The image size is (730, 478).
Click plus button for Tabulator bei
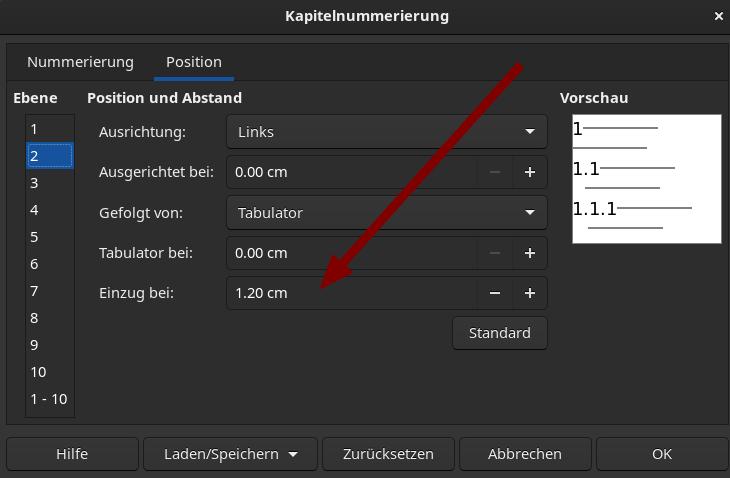(x=530, y=253)
